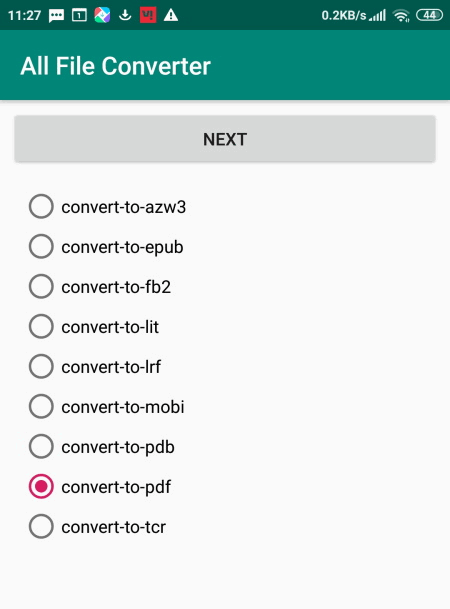Image resolution: width=450 pixels, height=609 pixels.
Task: Select the convert-to-lrf radio button
Action: pos(95,367)
